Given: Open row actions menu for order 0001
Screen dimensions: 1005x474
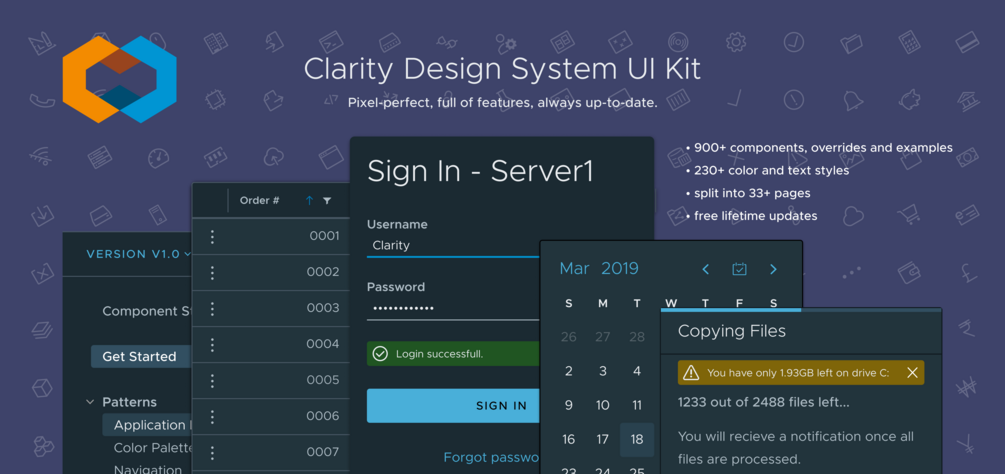Looking at the screenshot, I should click(212, 236).
